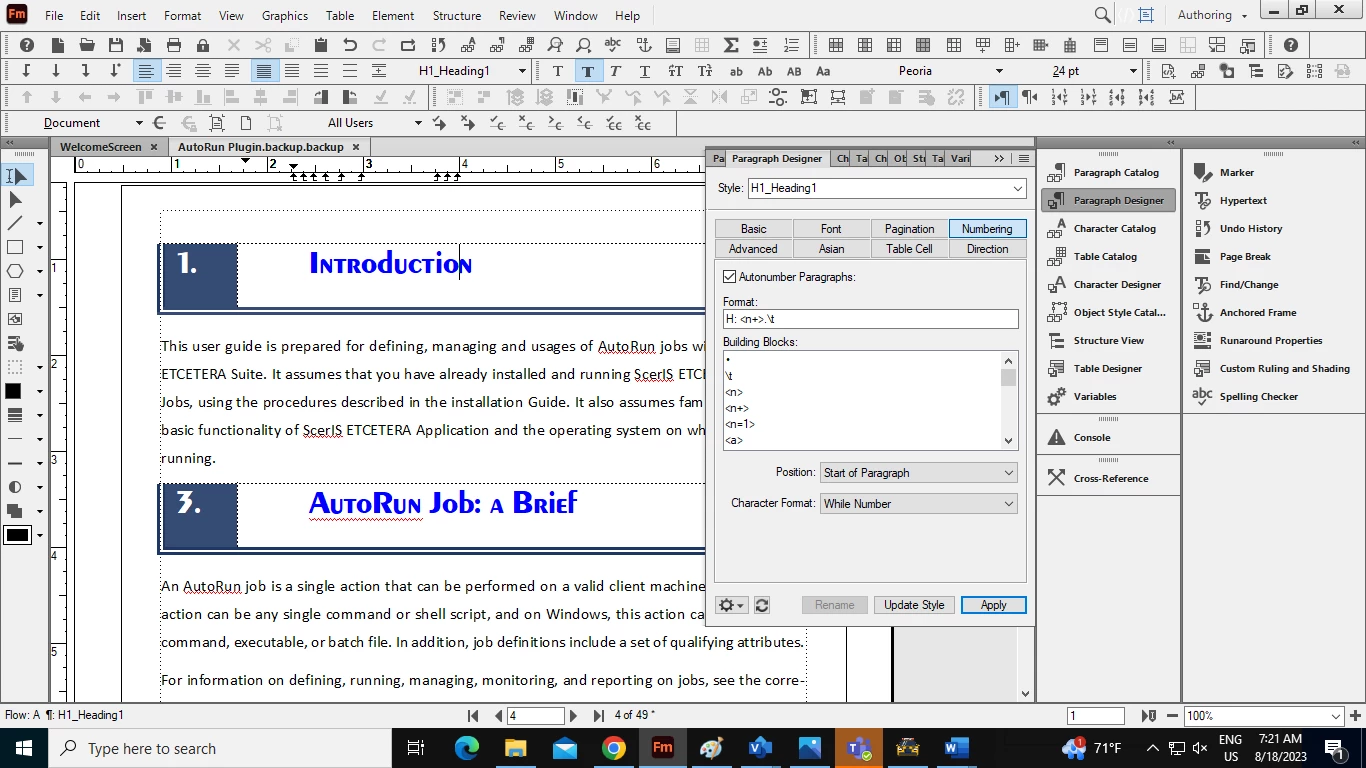
Task: Go to the next page arrow in status bar
Action: point(573,716)
